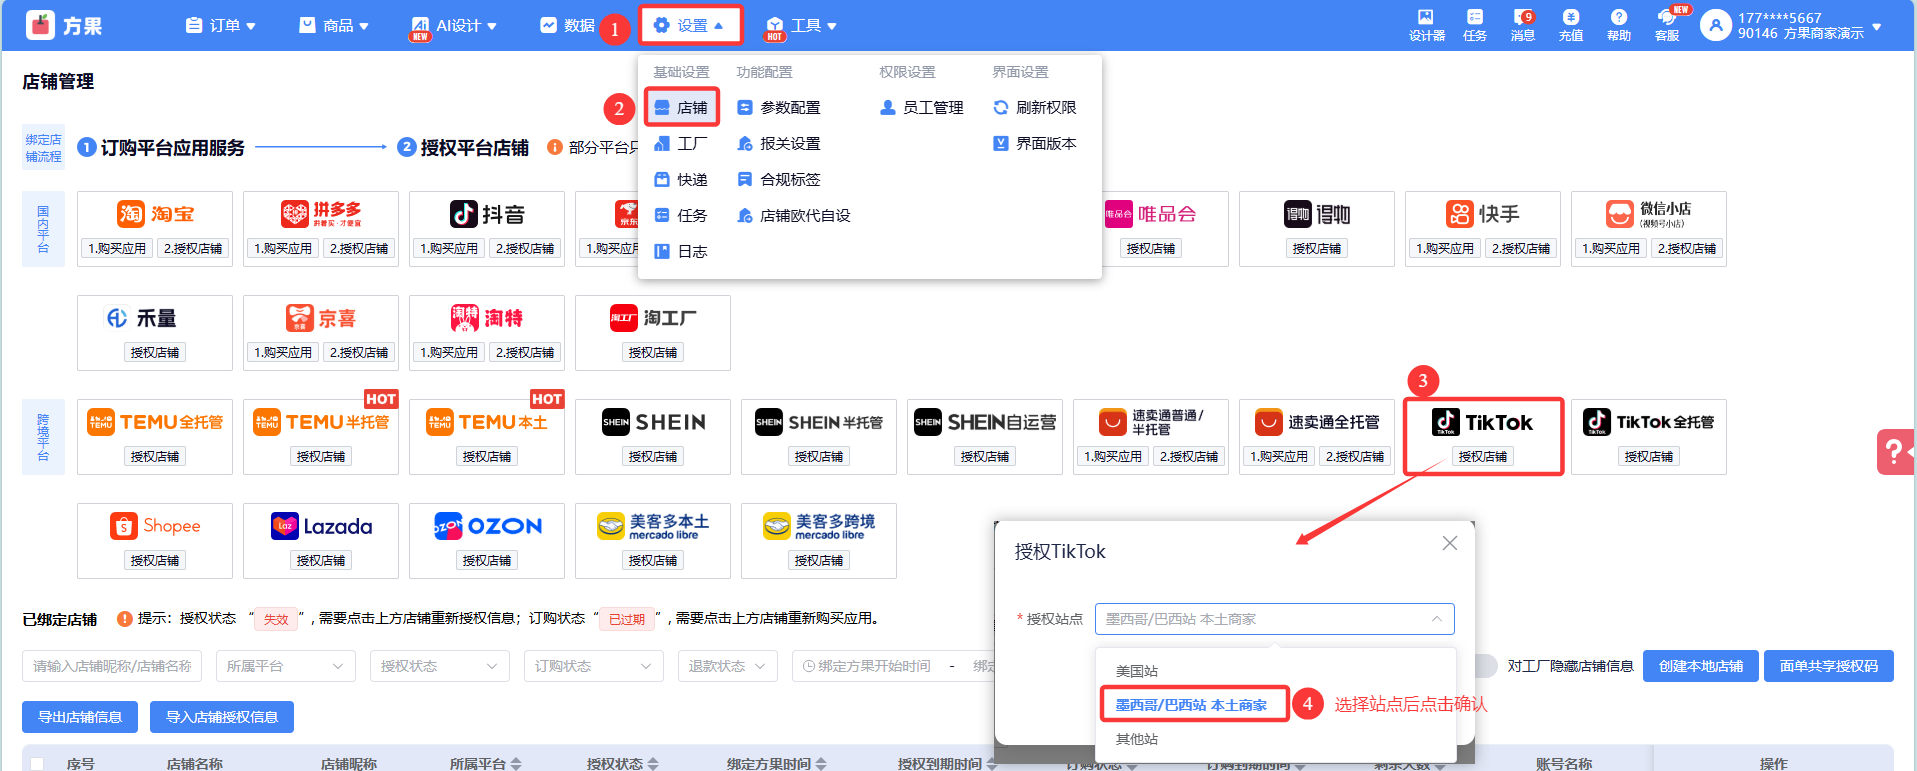Click 授权店铺 under TikTok全托管

pyautogui.click(x=1649, y=457)
